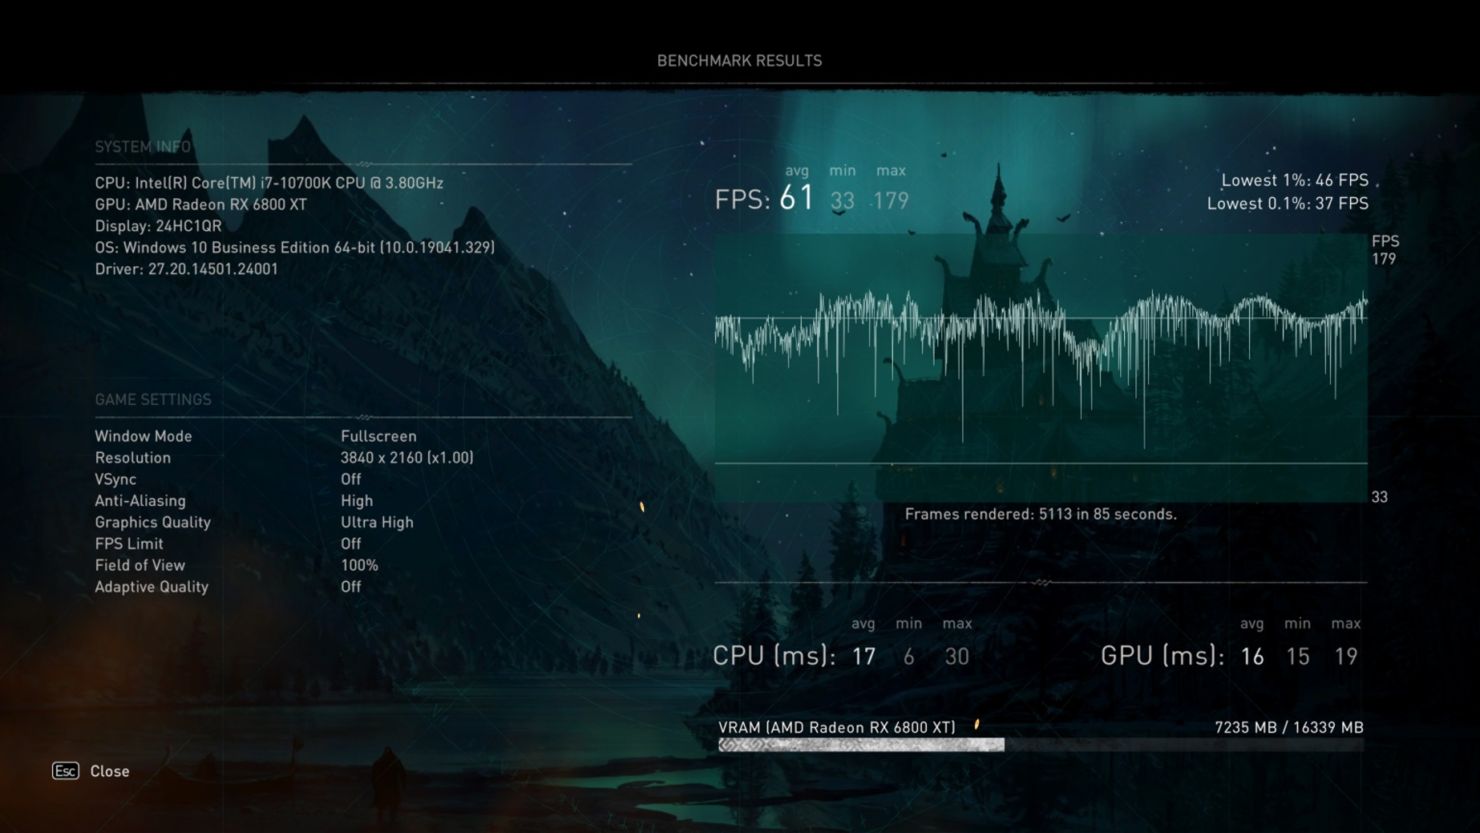Viewport: 1480px width, 833px height.
Task: Click the VRAM usage progress bar
Action: (1041, 745)
